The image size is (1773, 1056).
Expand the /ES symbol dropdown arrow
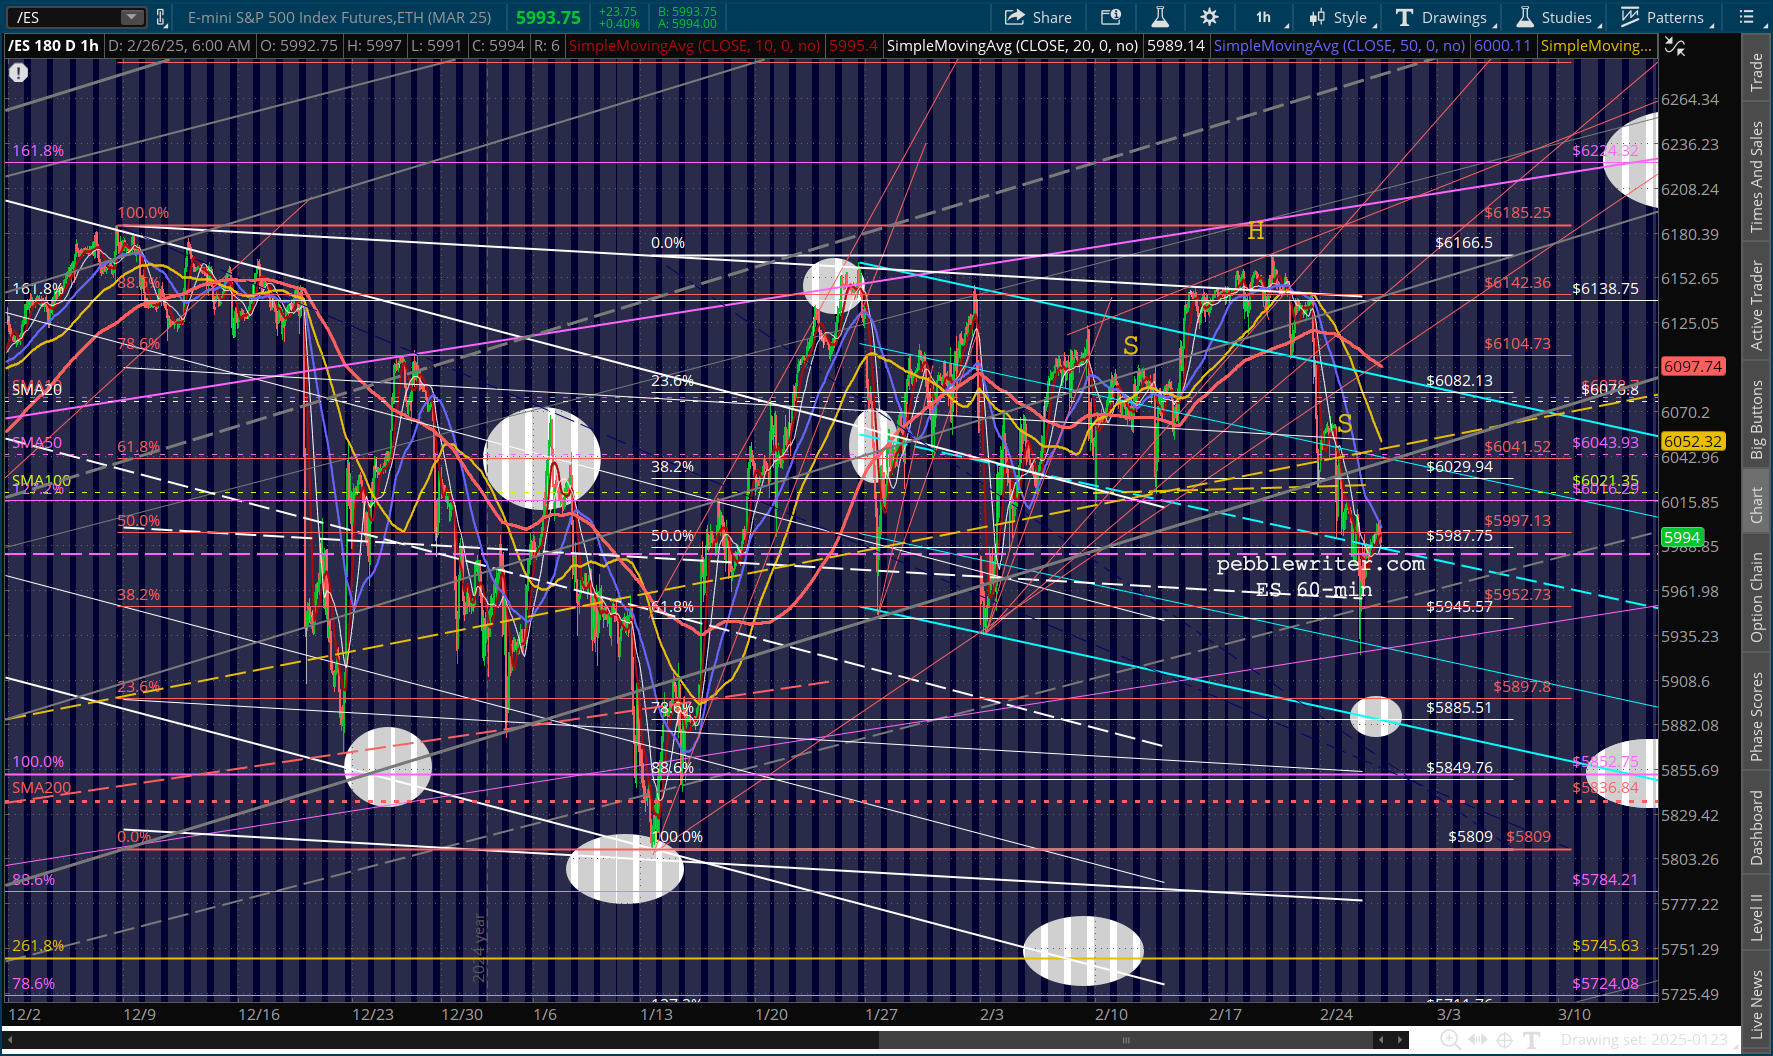pos(132,17)
